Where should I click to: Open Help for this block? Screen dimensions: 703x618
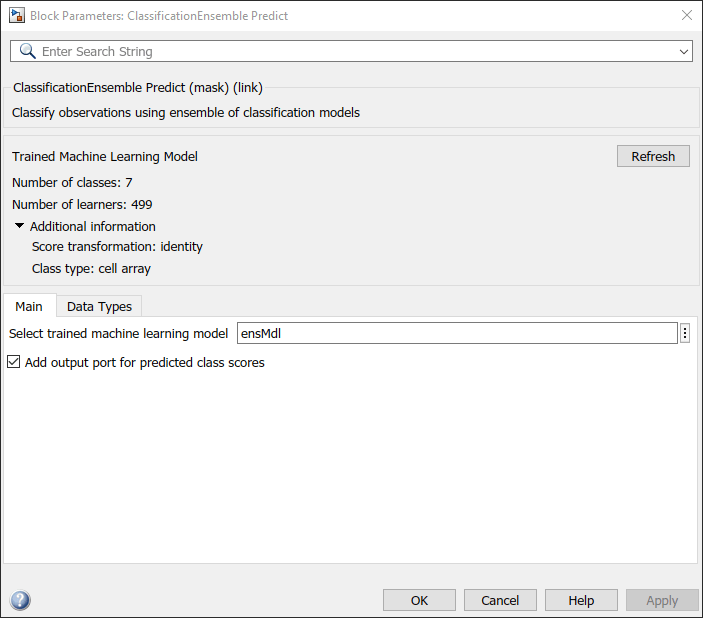[581, 600]
